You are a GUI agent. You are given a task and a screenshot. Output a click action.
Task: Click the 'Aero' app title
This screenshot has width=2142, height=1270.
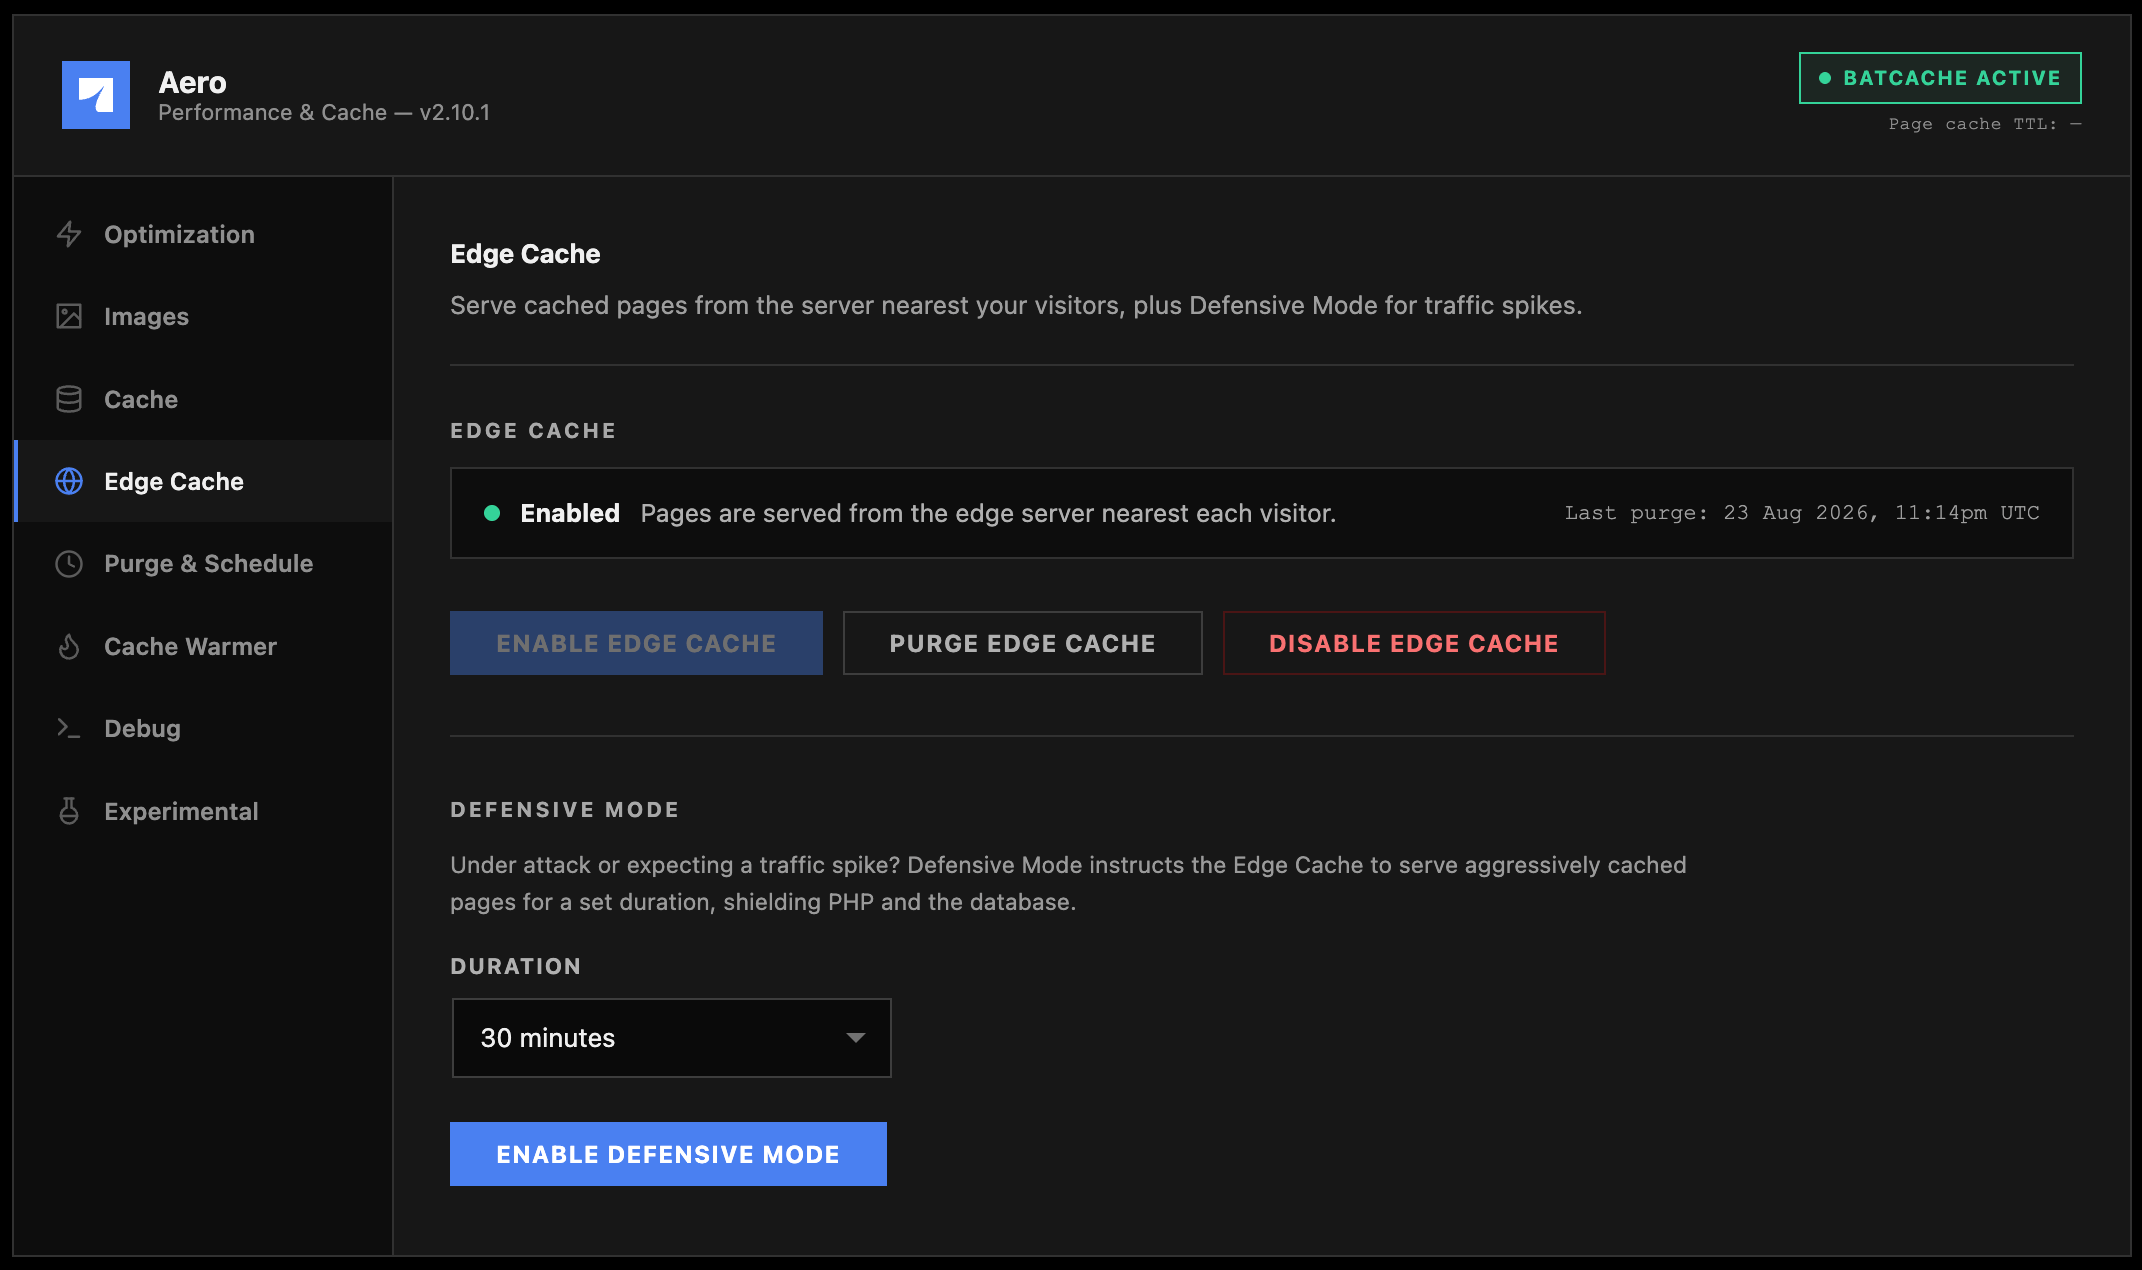192,82
